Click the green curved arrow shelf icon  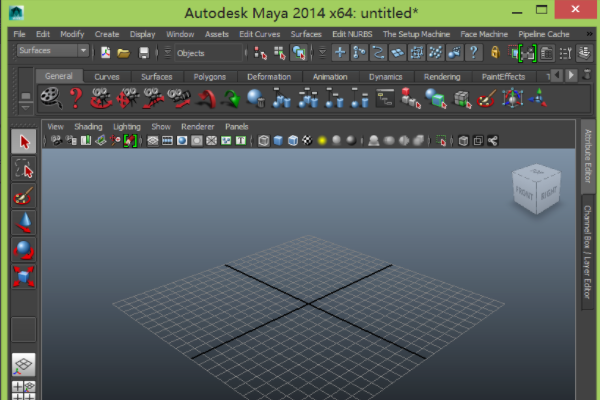(x=231, y=99)
